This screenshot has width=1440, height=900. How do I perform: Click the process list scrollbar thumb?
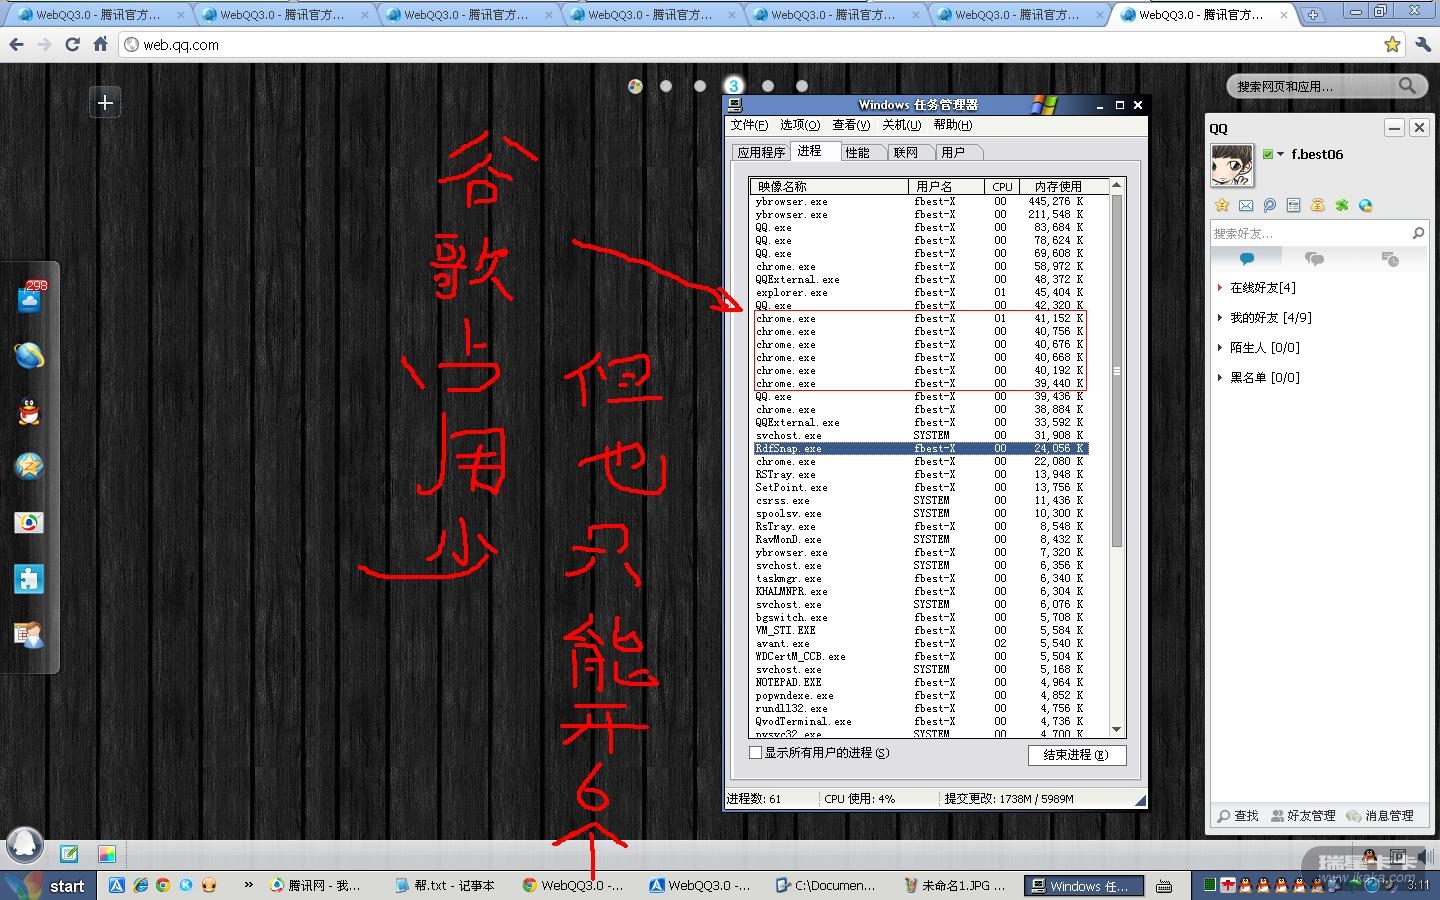point(1117,370)
